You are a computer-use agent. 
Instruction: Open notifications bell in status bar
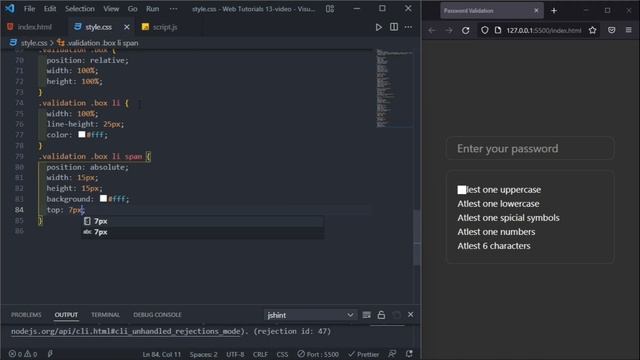(x=409, y=354)
